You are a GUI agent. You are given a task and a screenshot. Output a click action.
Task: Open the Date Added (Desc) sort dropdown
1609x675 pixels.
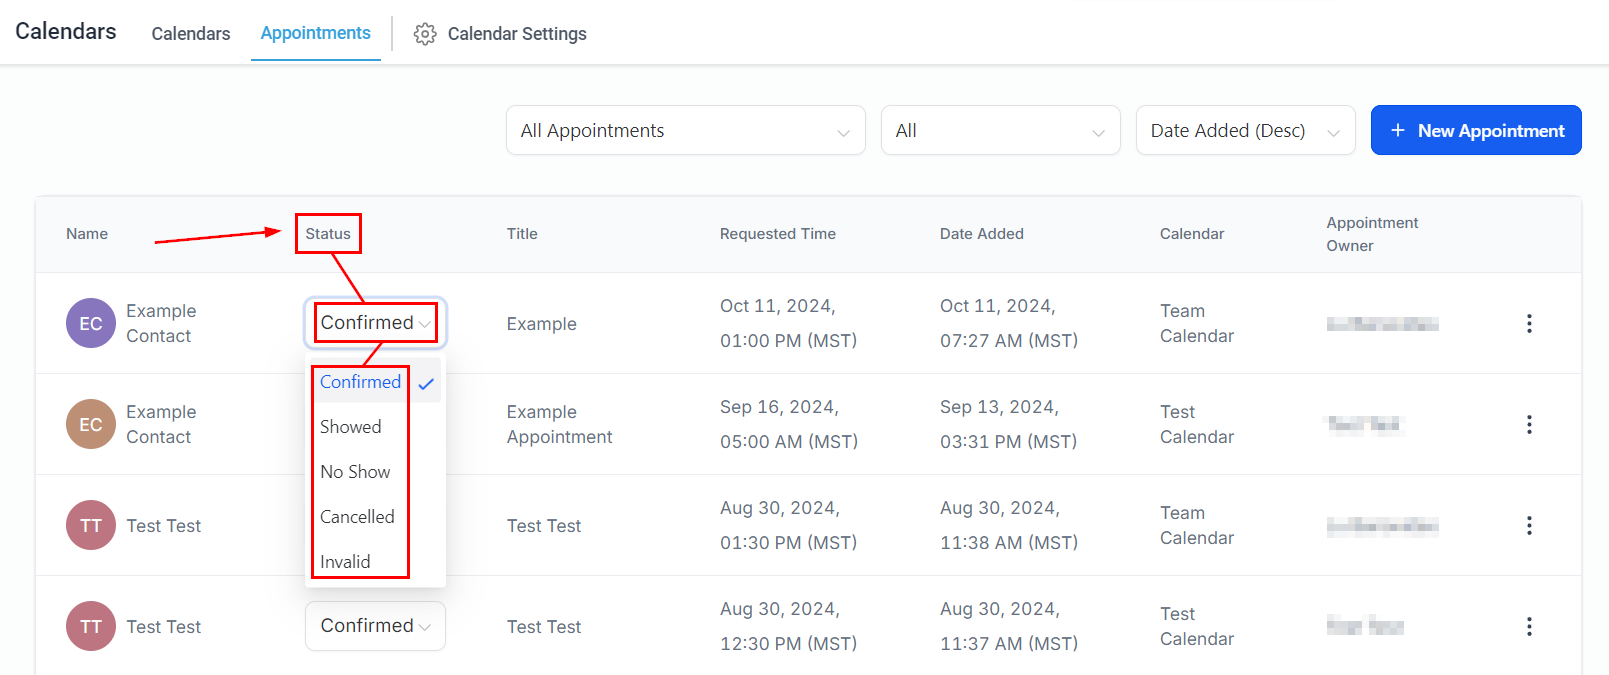click(x=1245, y=130)
